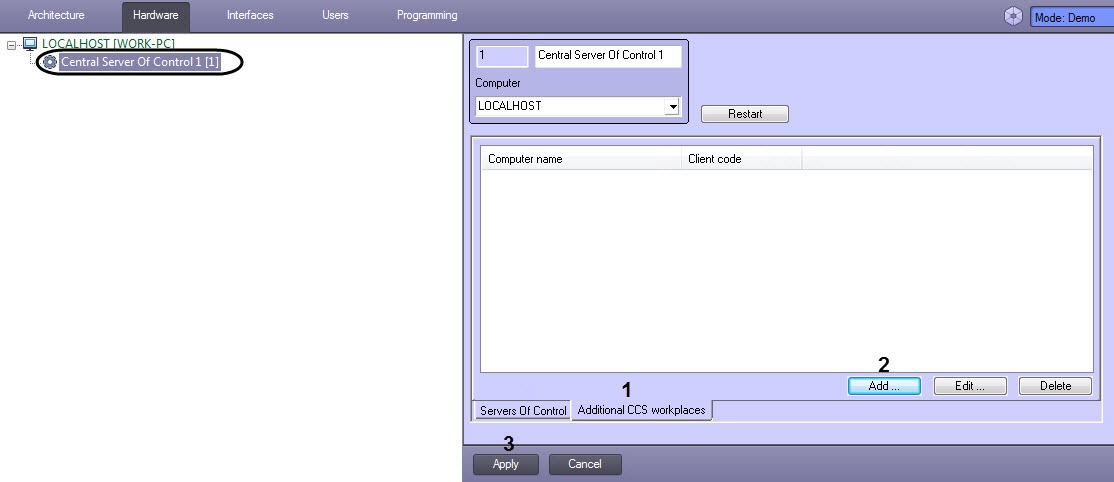Open the Programming tab
This screenshot has height=482, width=1114.
point(427,15)
